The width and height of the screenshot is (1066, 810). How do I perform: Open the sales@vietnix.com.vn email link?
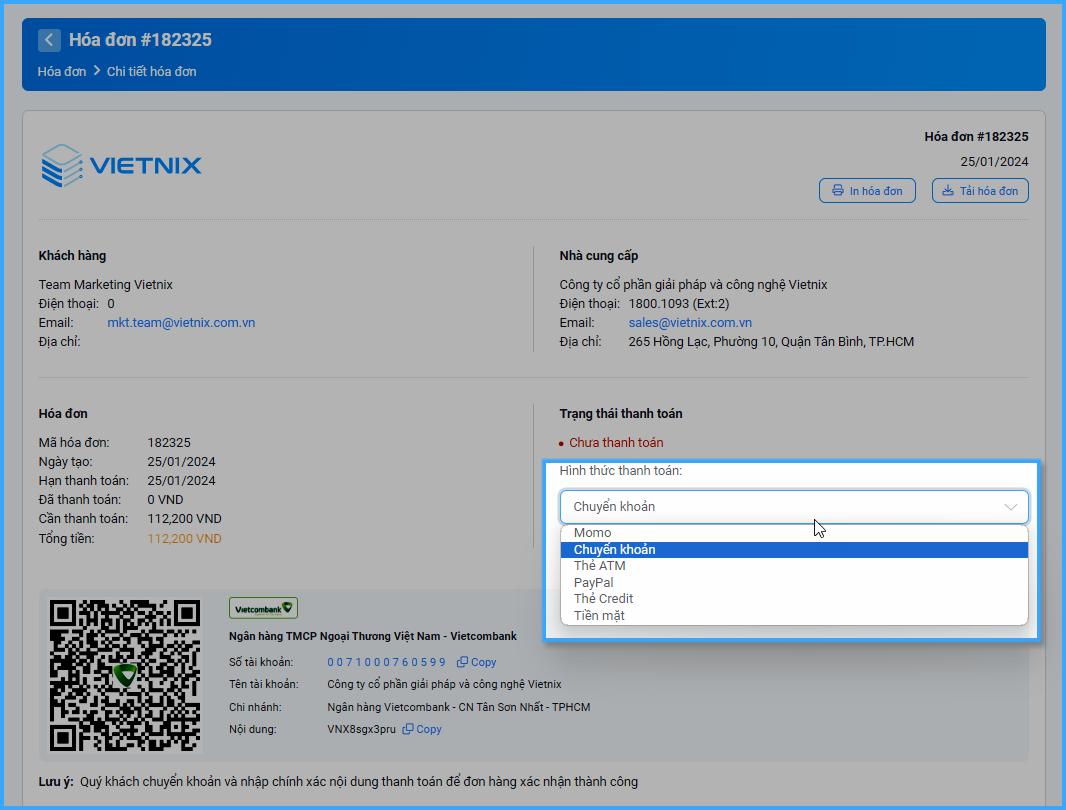pyautogui.click(x=690, y=323)
